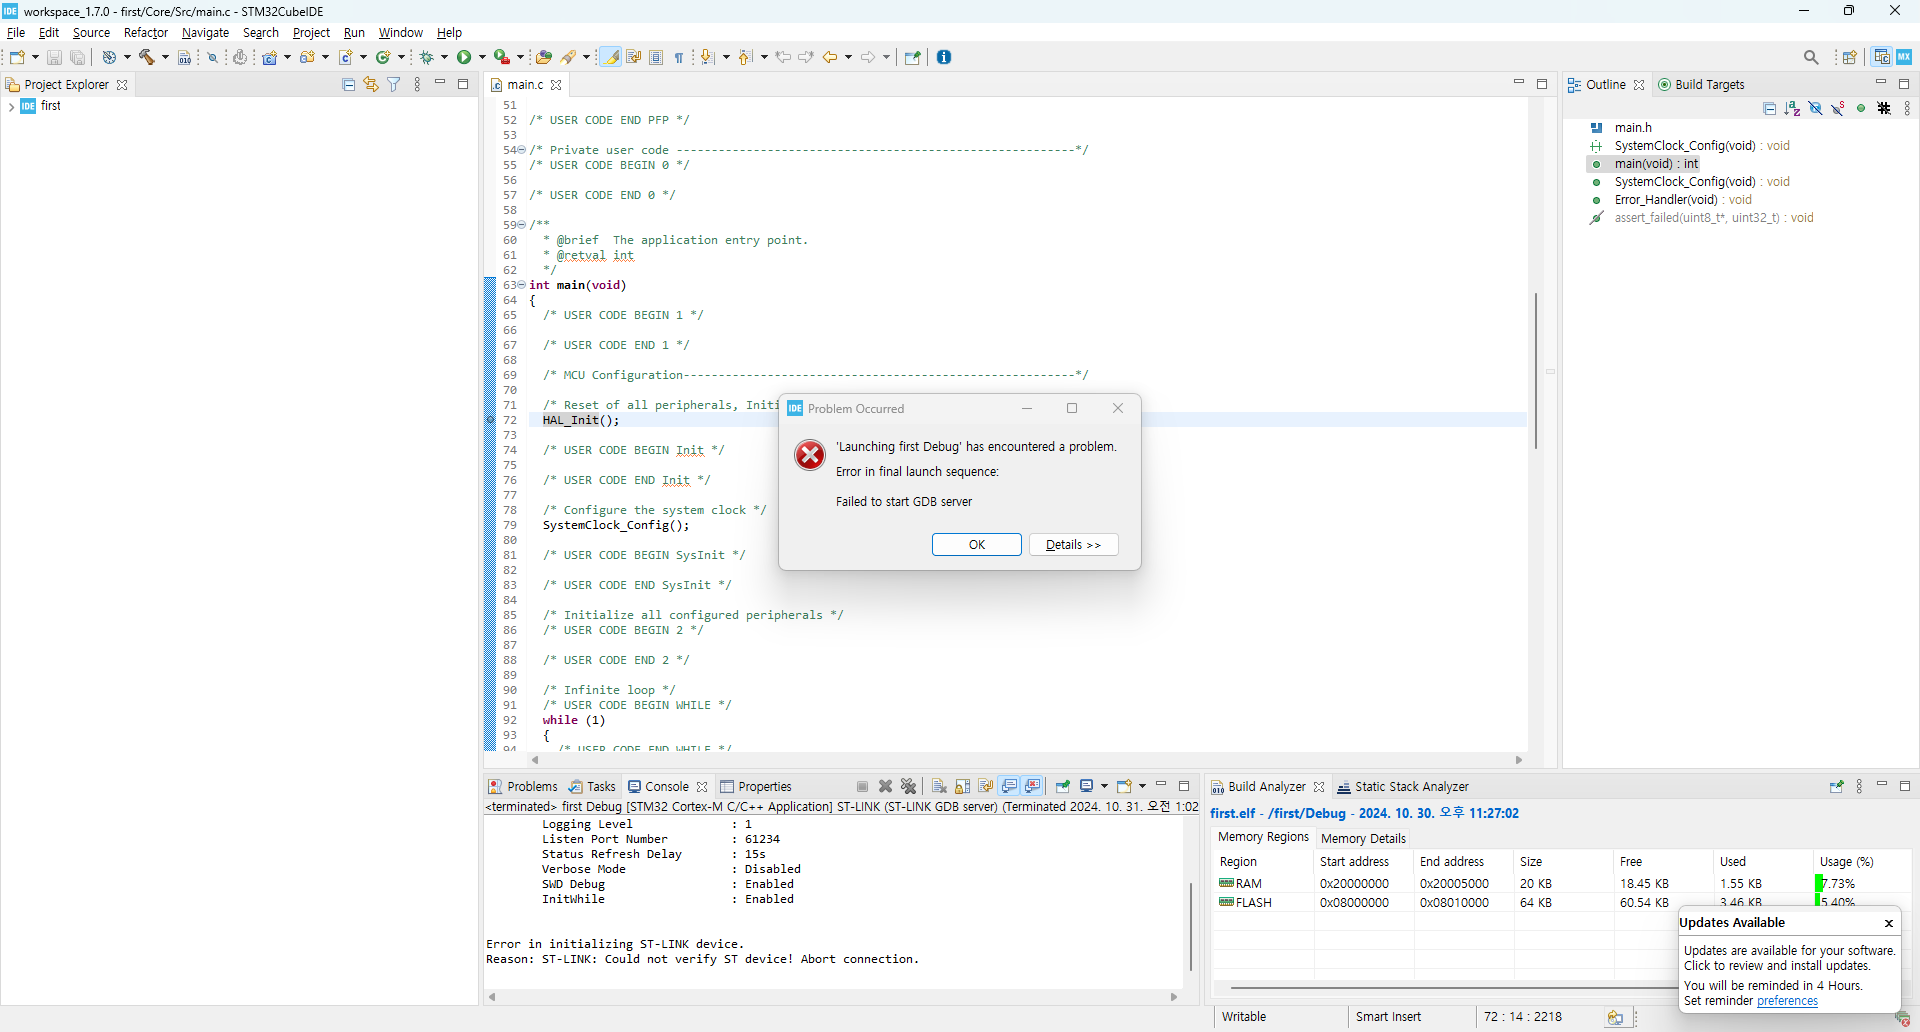
Task: Click Remove All Terminated Launches in Console
Action: coord(908,786)
